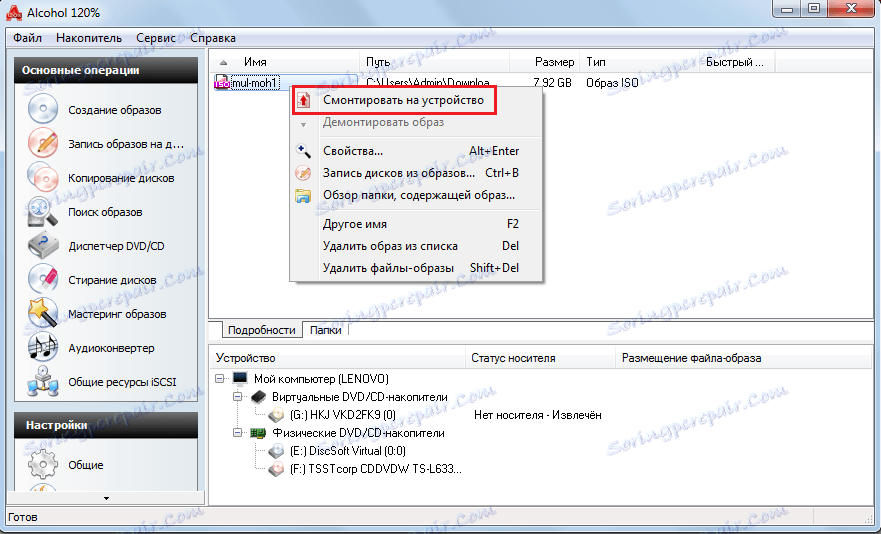Click the iSCSI shared resources icon
This screenshot has height=534, width=881.
tap(43, 381)
